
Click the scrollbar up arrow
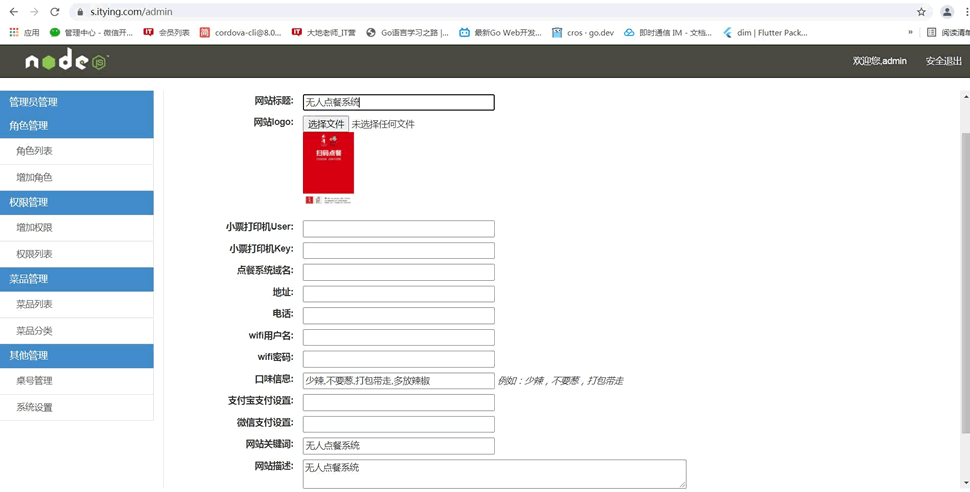(966, 97)
